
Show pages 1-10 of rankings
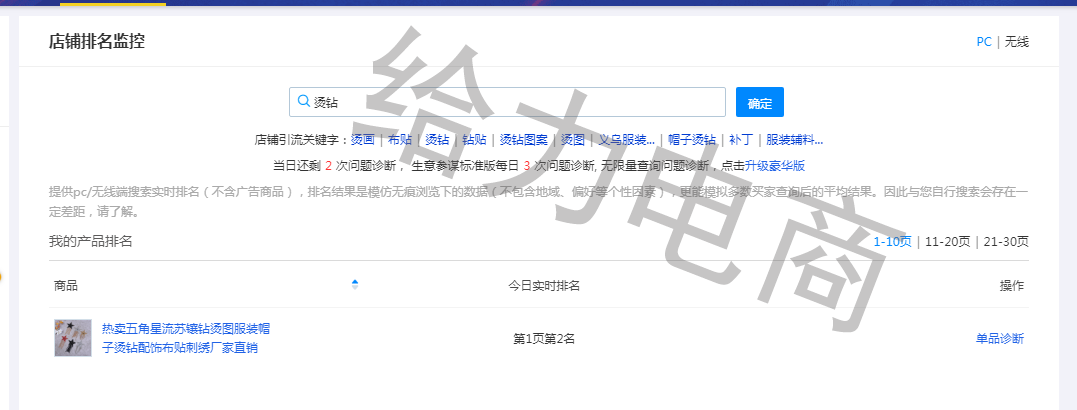pyautogui.click(x=892, y=241)
